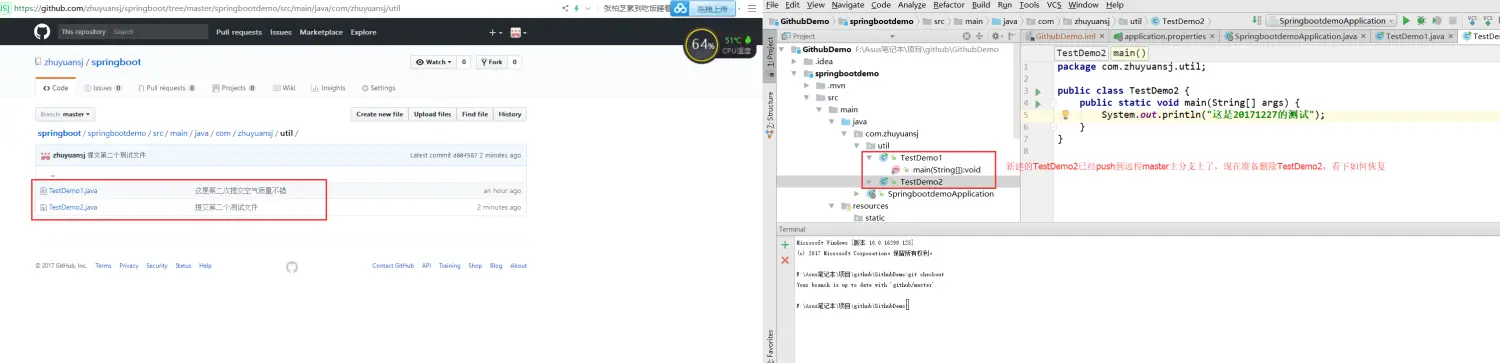Click the 64% CPU gauge widget

(x=702, y=45)
